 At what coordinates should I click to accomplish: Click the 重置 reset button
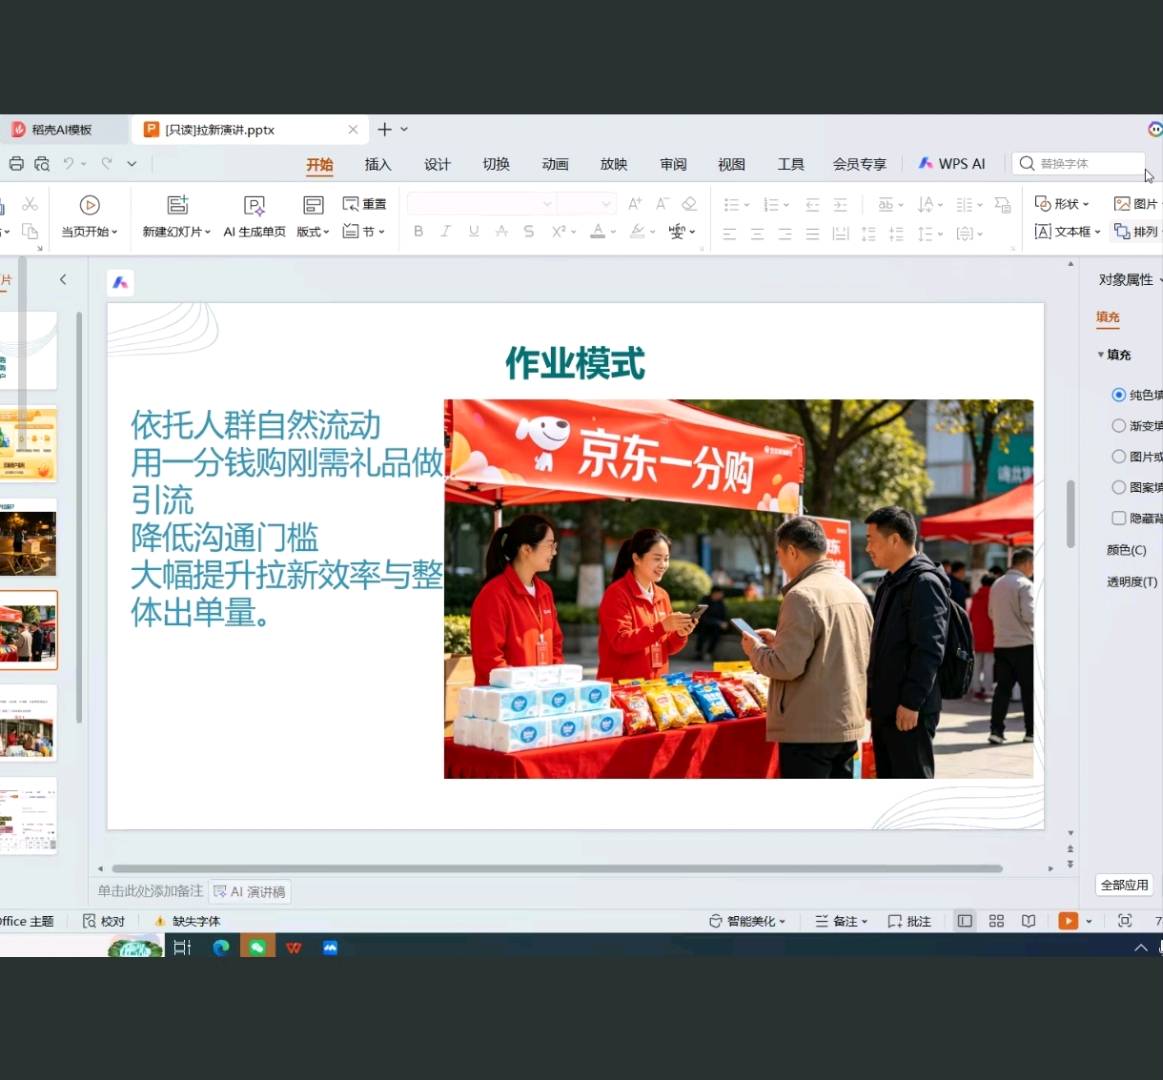click(364, 204)
